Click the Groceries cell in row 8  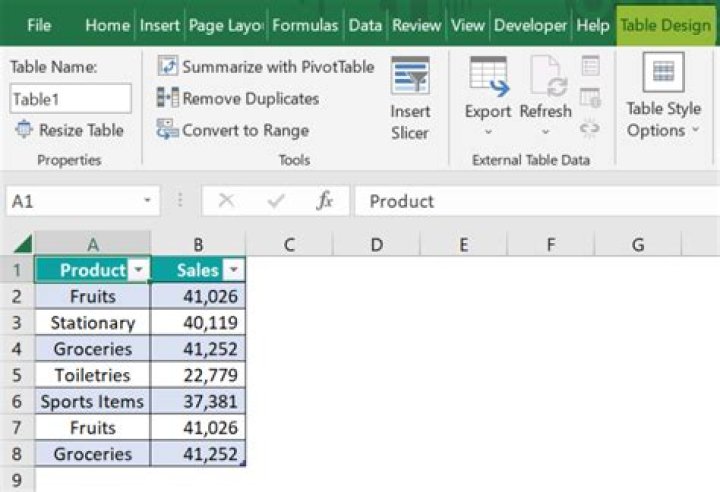[x=93, y=454]
